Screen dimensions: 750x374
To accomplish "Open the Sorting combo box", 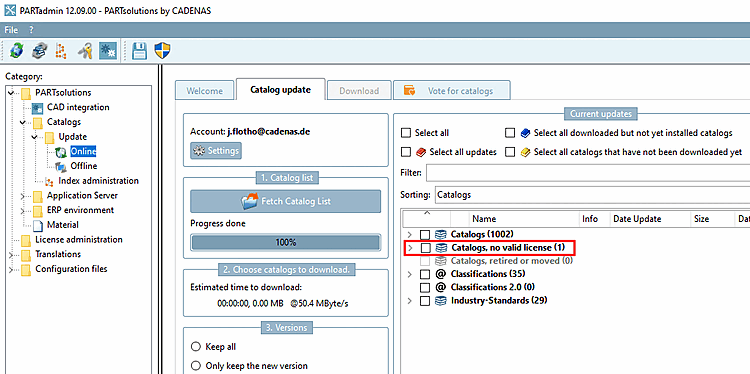I will pos(592,195).
